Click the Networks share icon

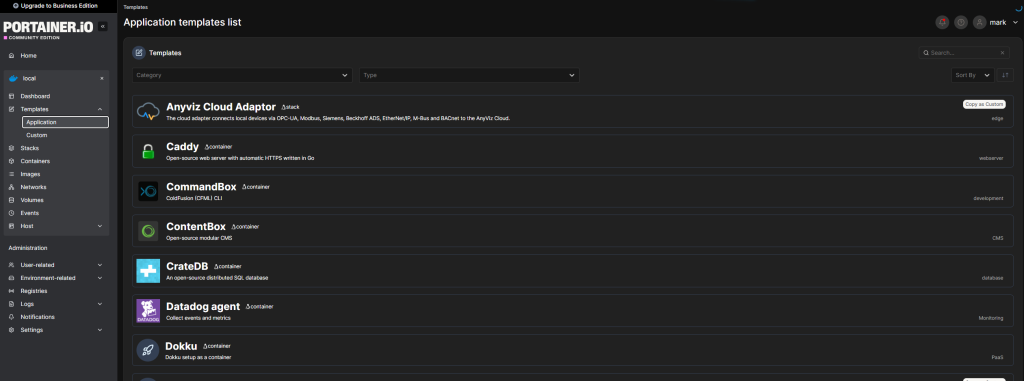pyautogui.click(x=11, y=187)
